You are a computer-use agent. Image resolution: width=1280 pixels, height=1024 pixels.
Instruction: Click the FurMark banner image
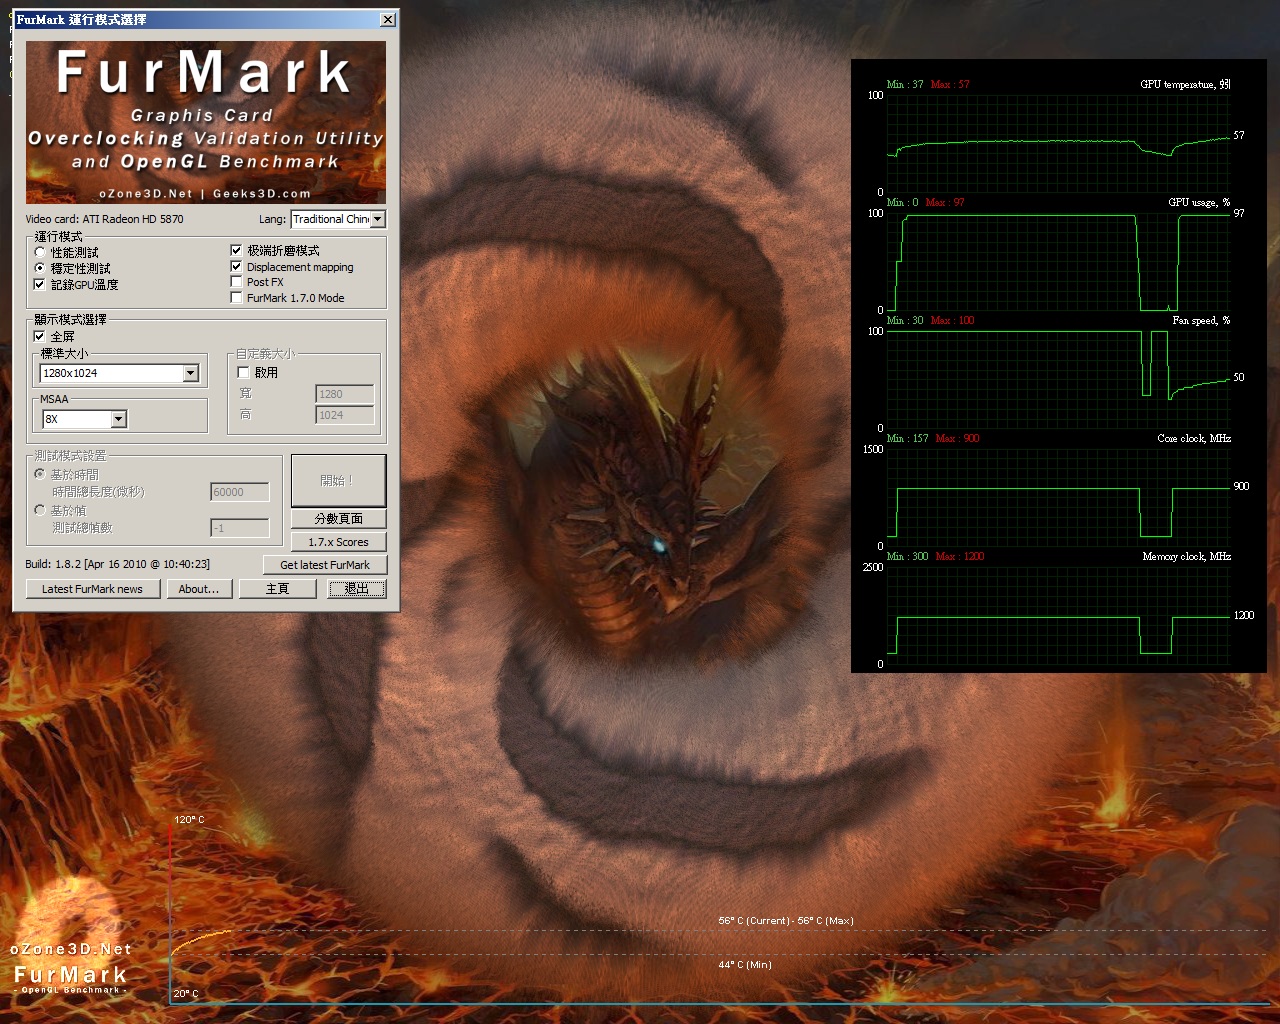[x=206, y=122]
